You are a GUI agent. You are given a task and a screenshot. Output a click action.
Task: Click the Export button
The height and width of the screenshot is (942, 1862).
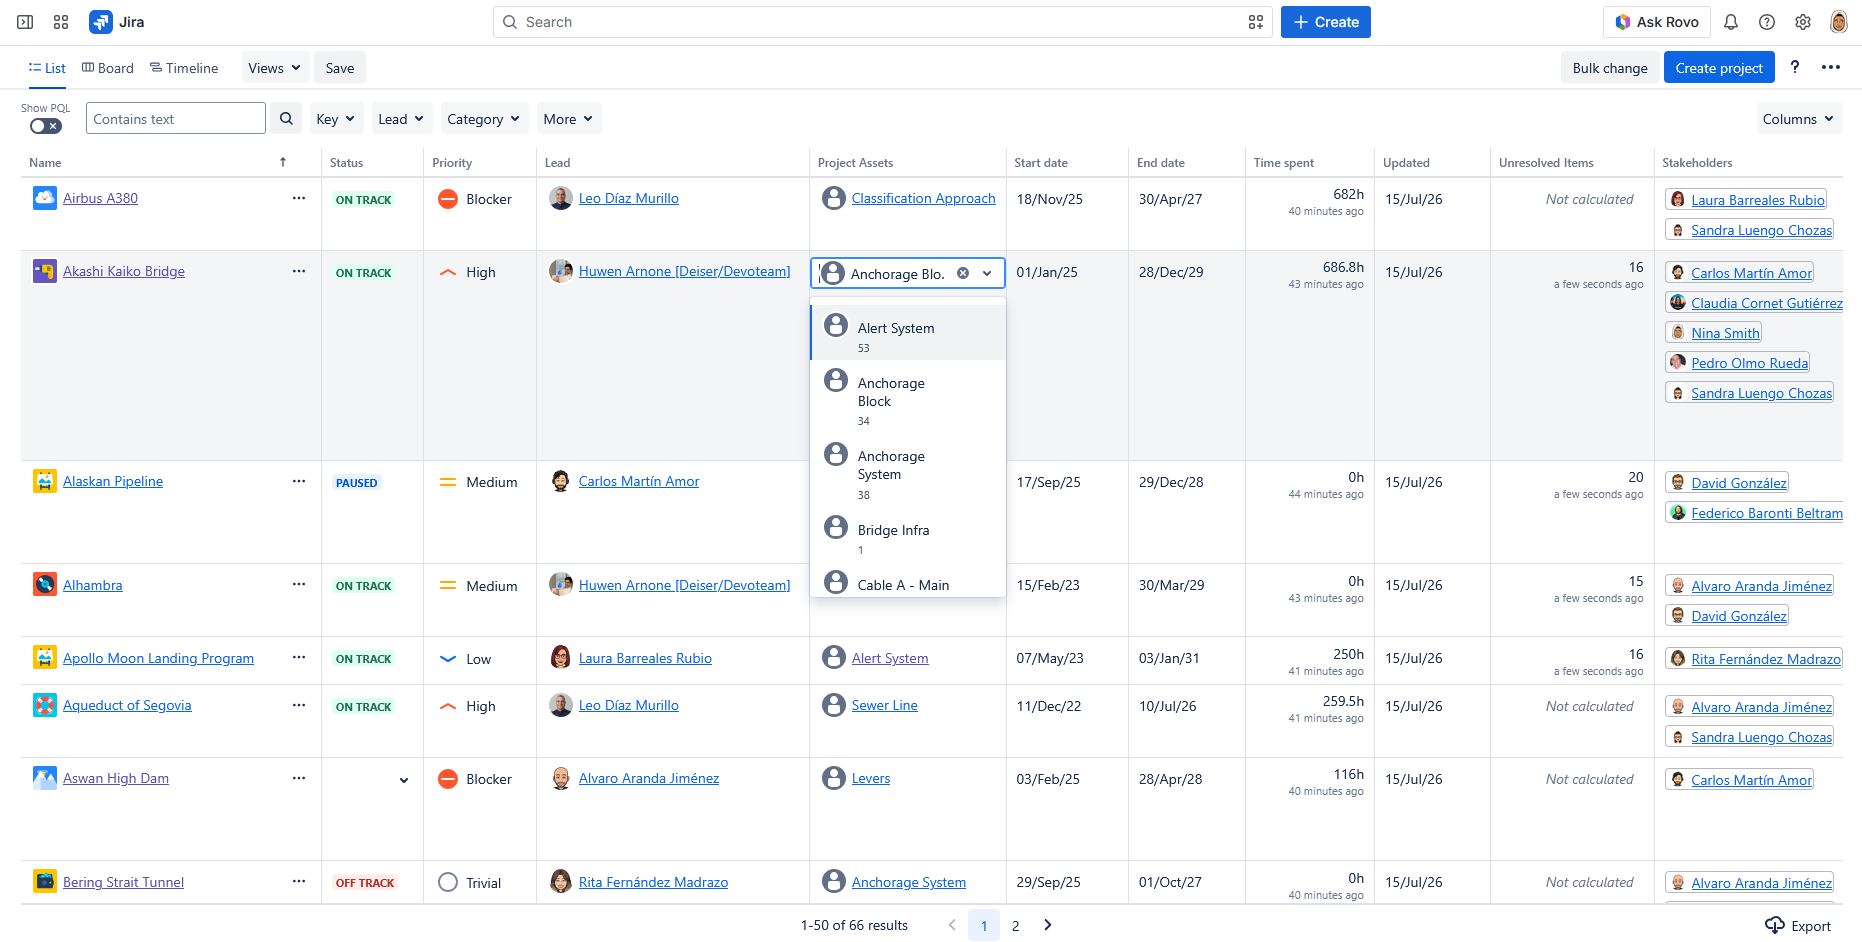[x=1798, y=926]
